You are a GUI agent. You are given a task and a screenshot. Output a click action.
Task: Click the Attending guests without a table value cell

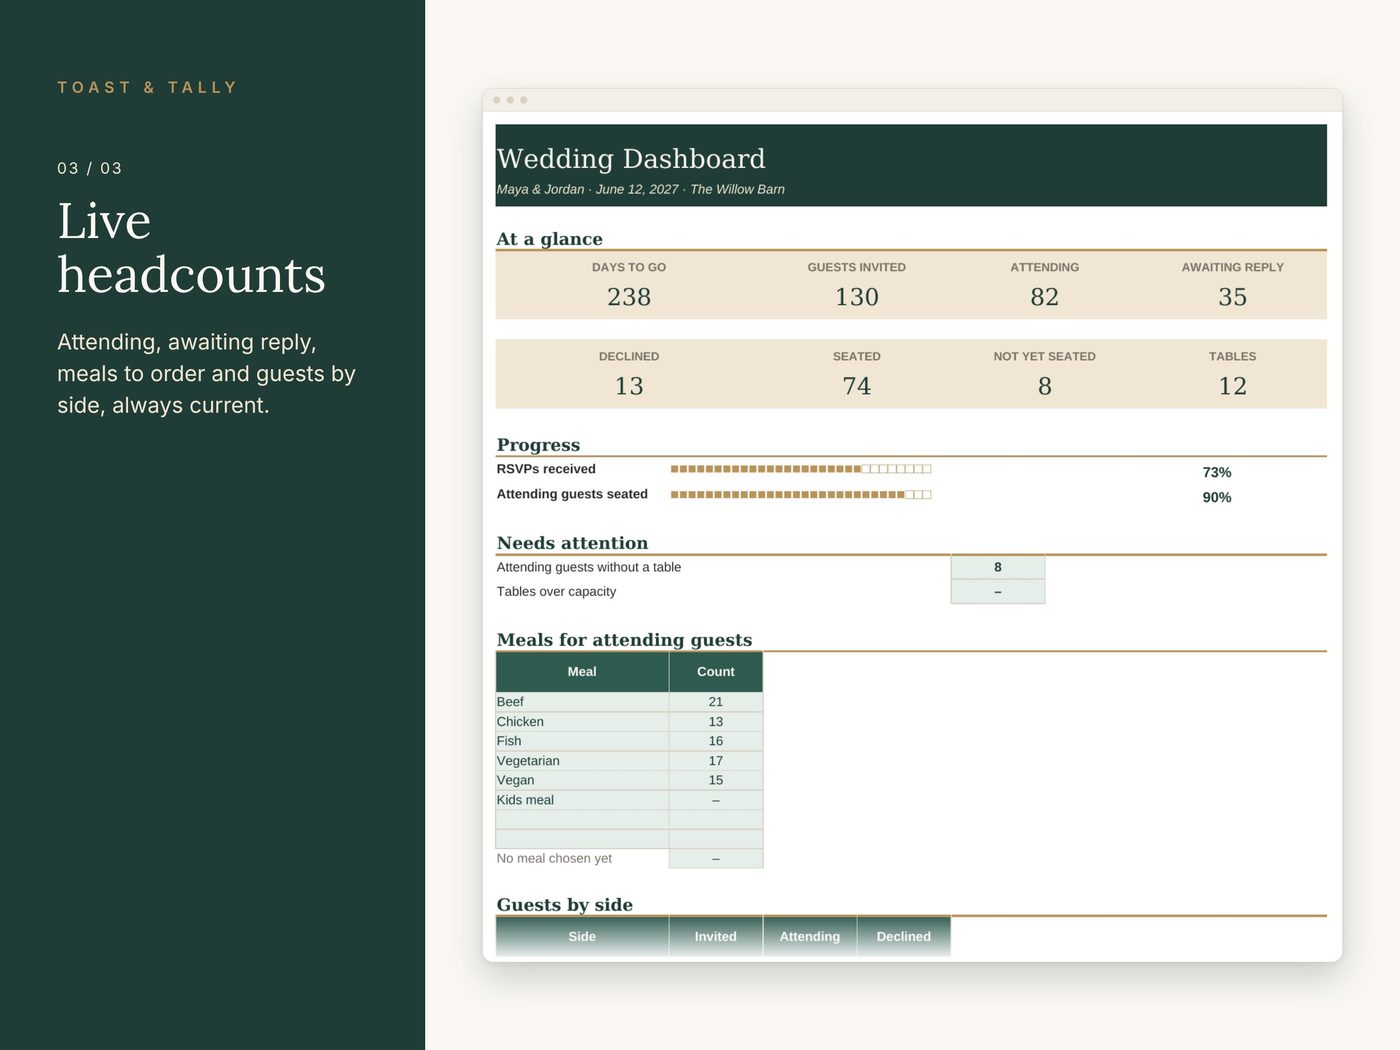[998, 567]
